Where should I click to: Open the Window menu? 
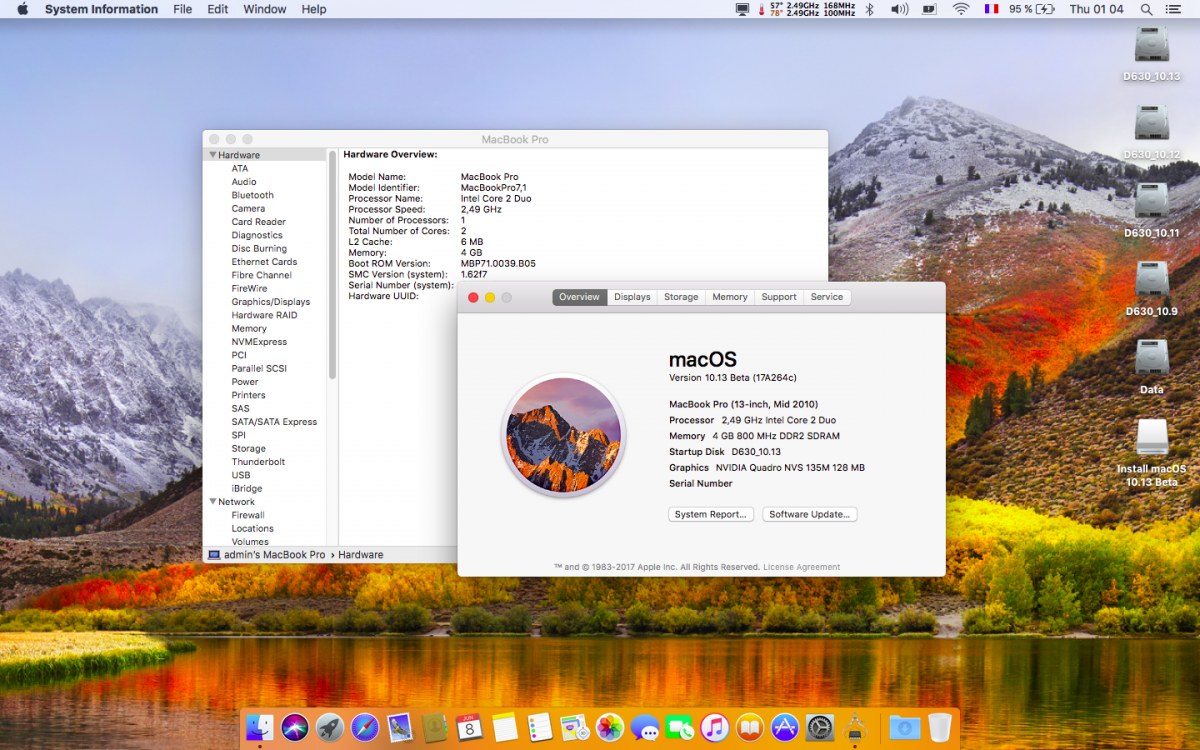coord(264,9)
